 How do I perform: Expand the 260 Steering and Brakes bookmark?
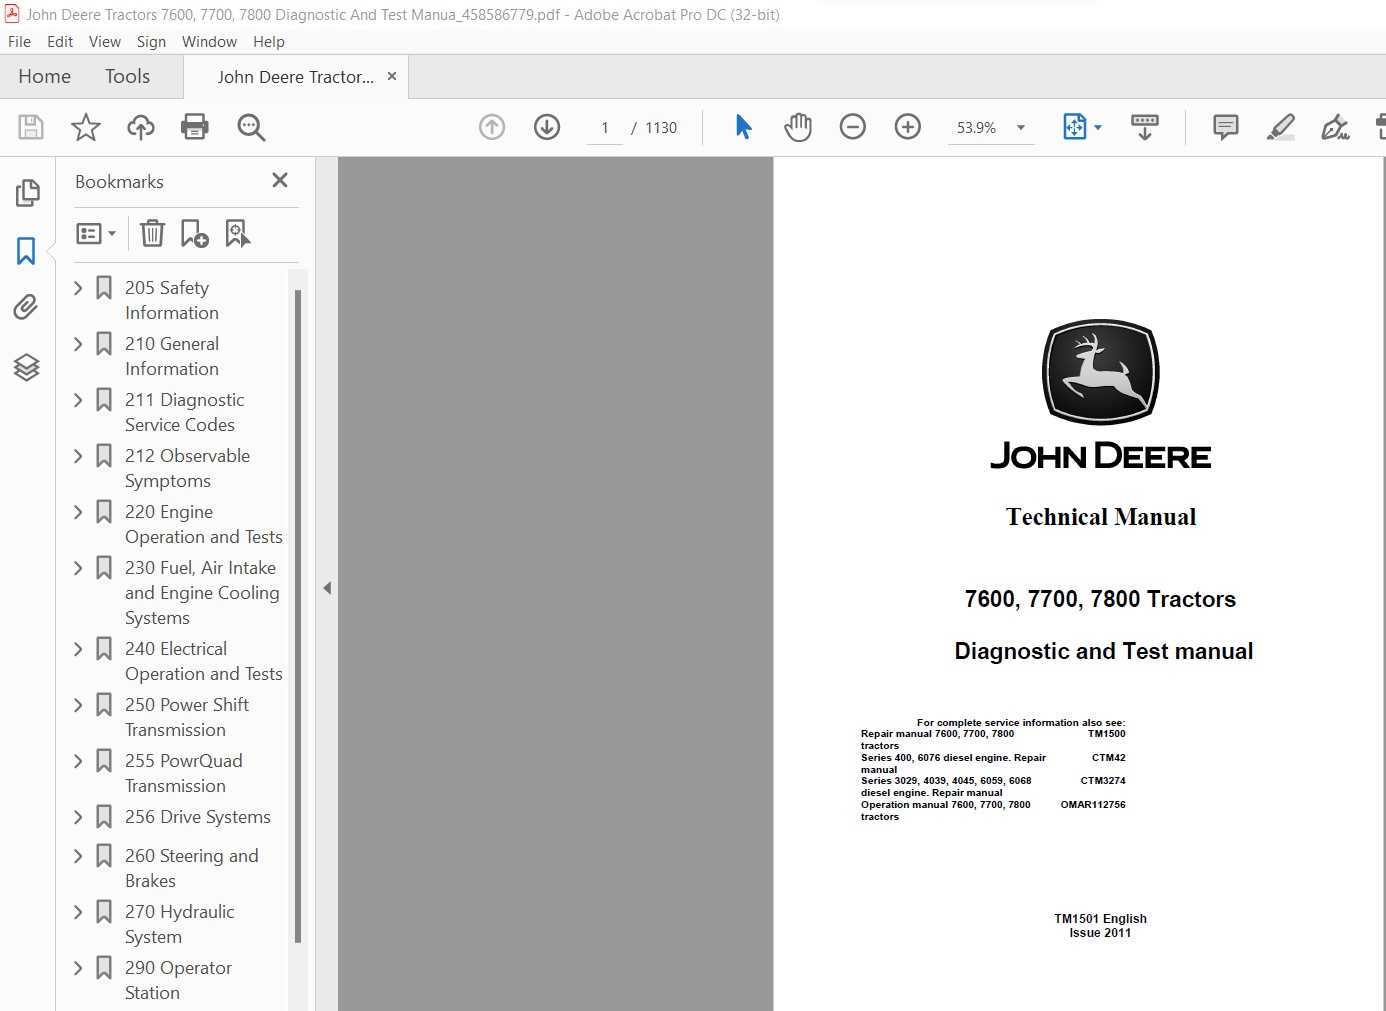tap(78, 856)
